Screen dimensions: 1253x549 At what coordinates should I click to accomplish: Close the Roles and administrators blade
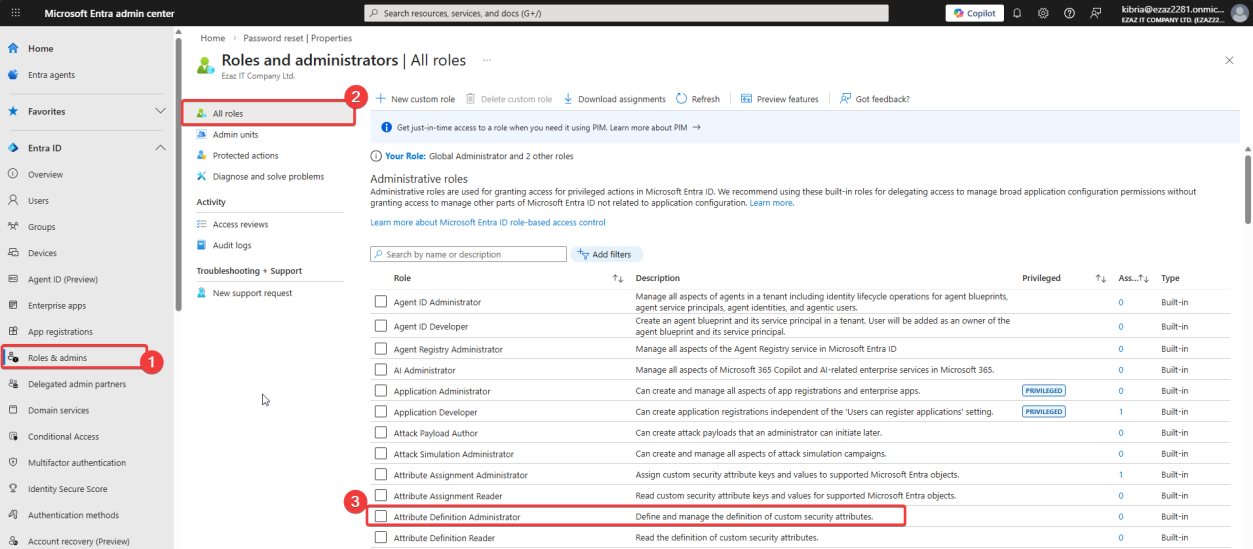1229,60
